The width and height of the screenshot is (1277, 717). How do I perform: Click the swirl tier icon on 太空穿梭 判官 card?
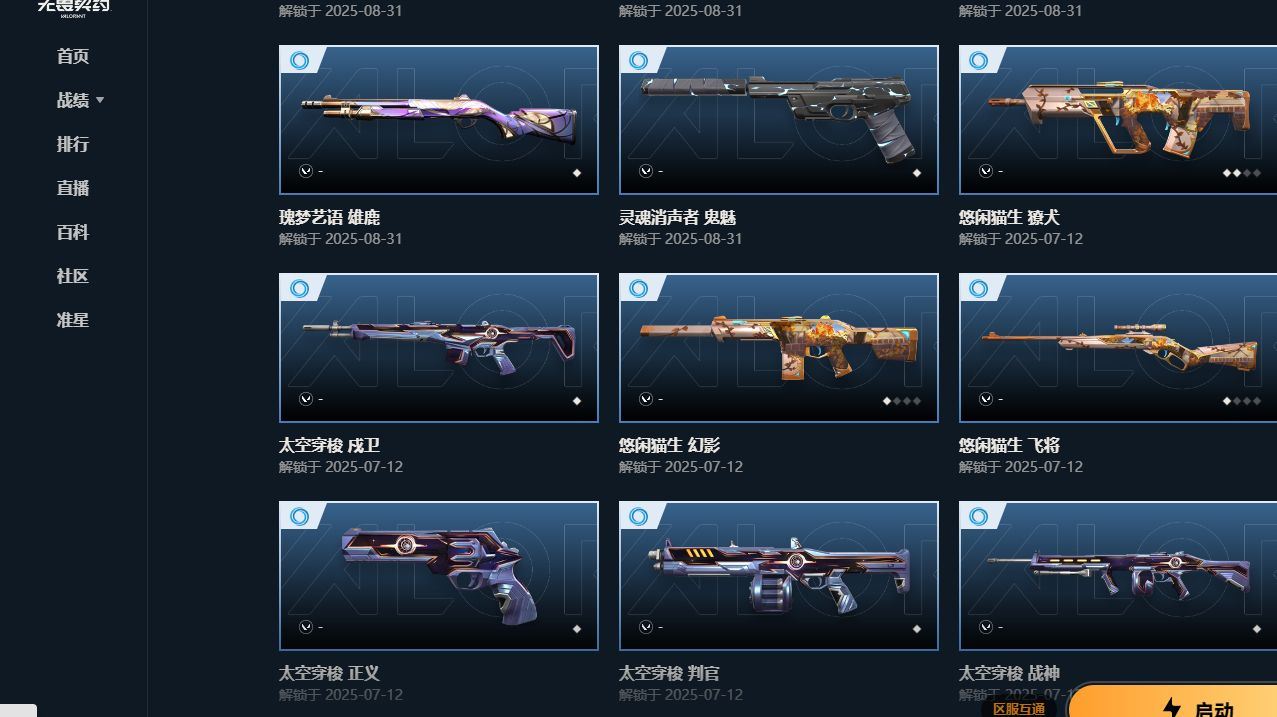click(639, 516)
